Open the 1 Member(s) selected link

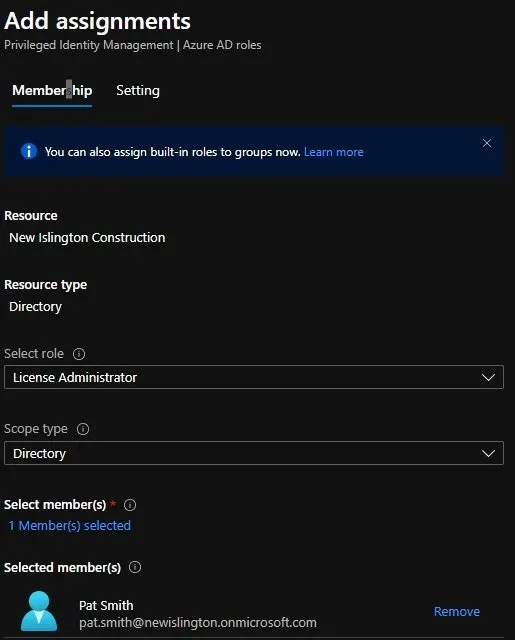[x=69, y=525]
